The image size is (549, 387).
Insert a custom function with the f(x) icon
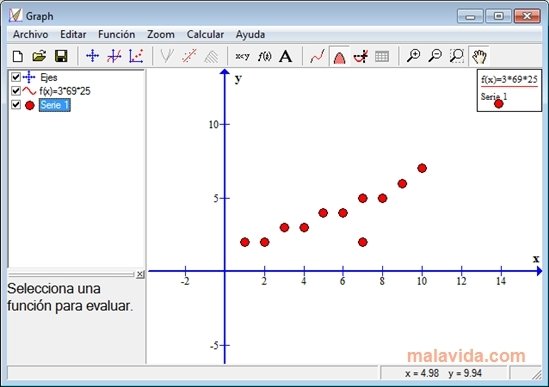(x=264, y=56)
